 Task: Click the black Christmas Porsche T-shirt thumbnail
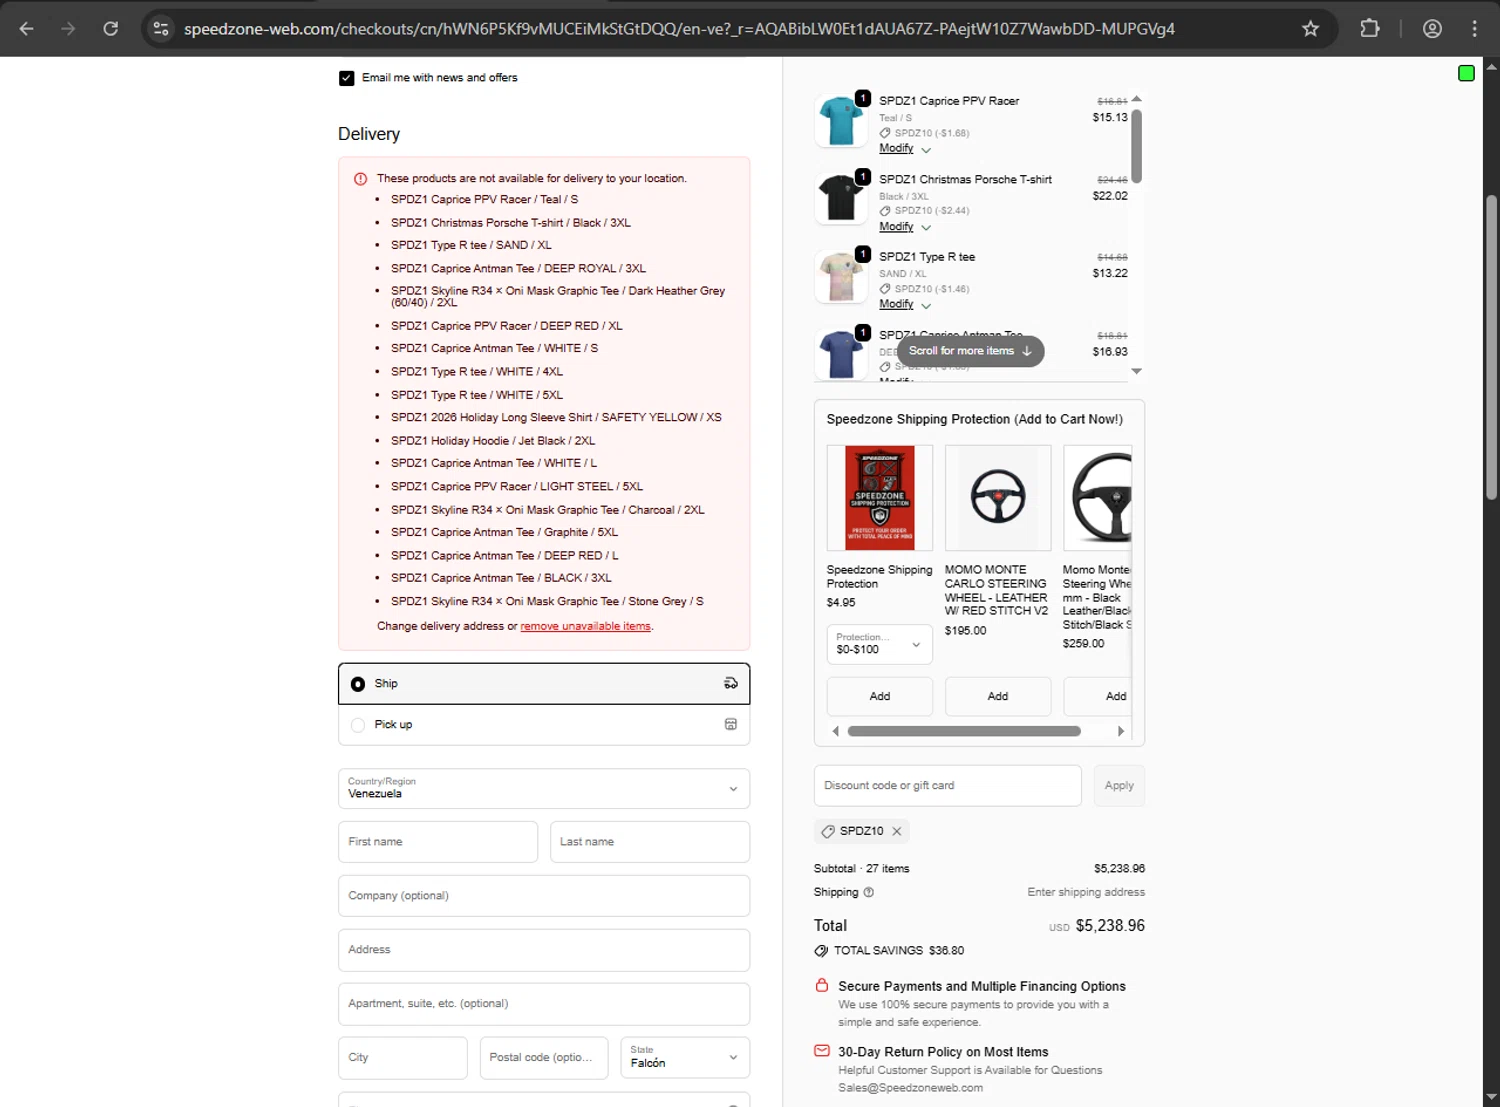coord(841,198)
